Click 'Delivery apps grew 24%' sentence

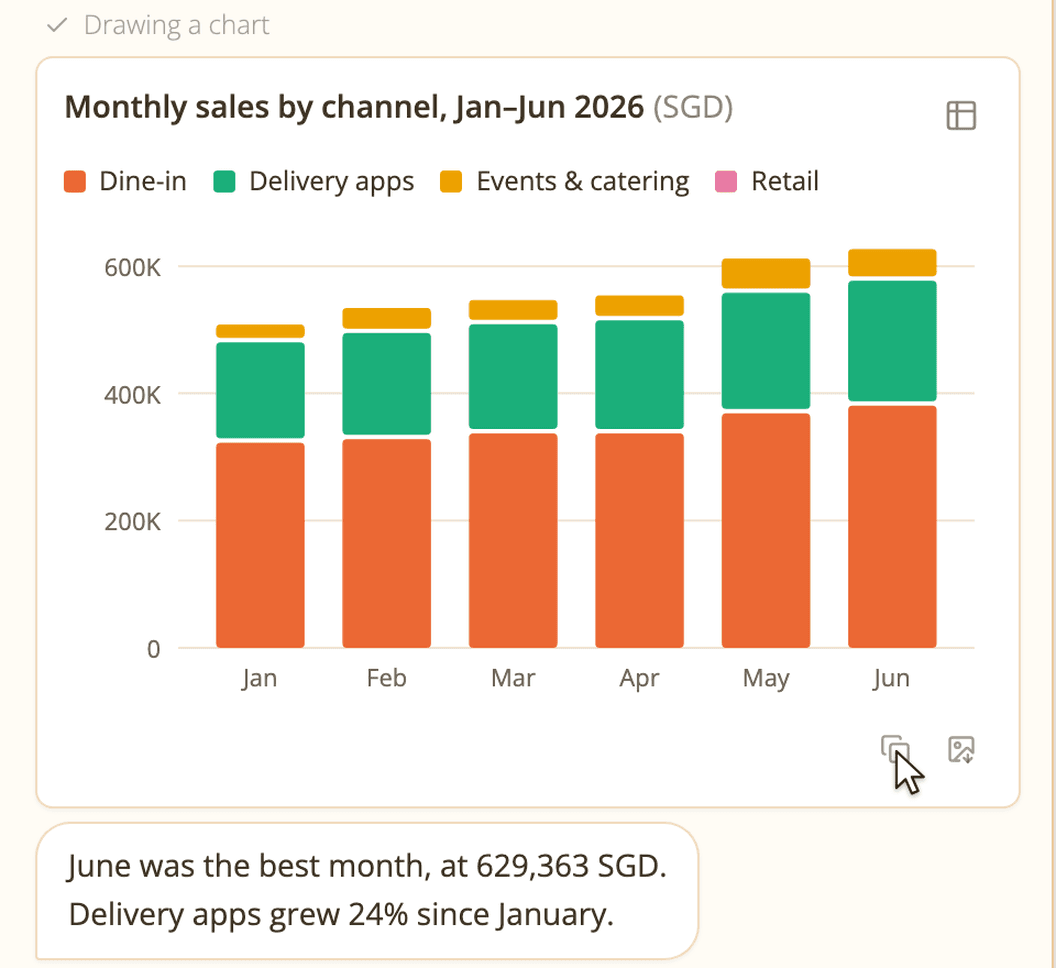341,915
